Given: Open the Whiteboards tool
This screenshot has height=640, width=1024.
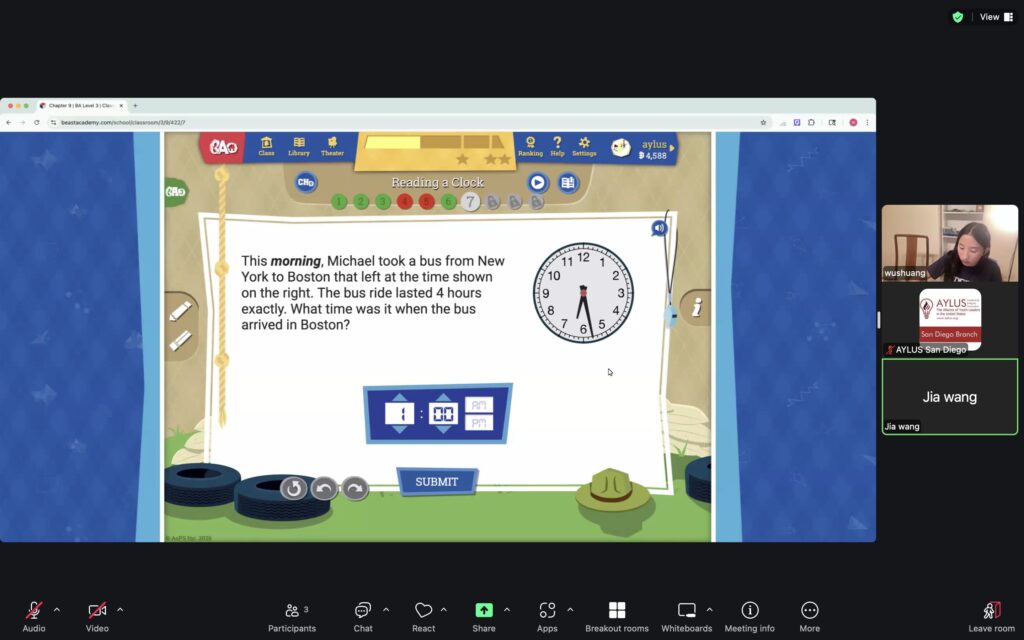Looking at the screenshot, I should (686, 611).
